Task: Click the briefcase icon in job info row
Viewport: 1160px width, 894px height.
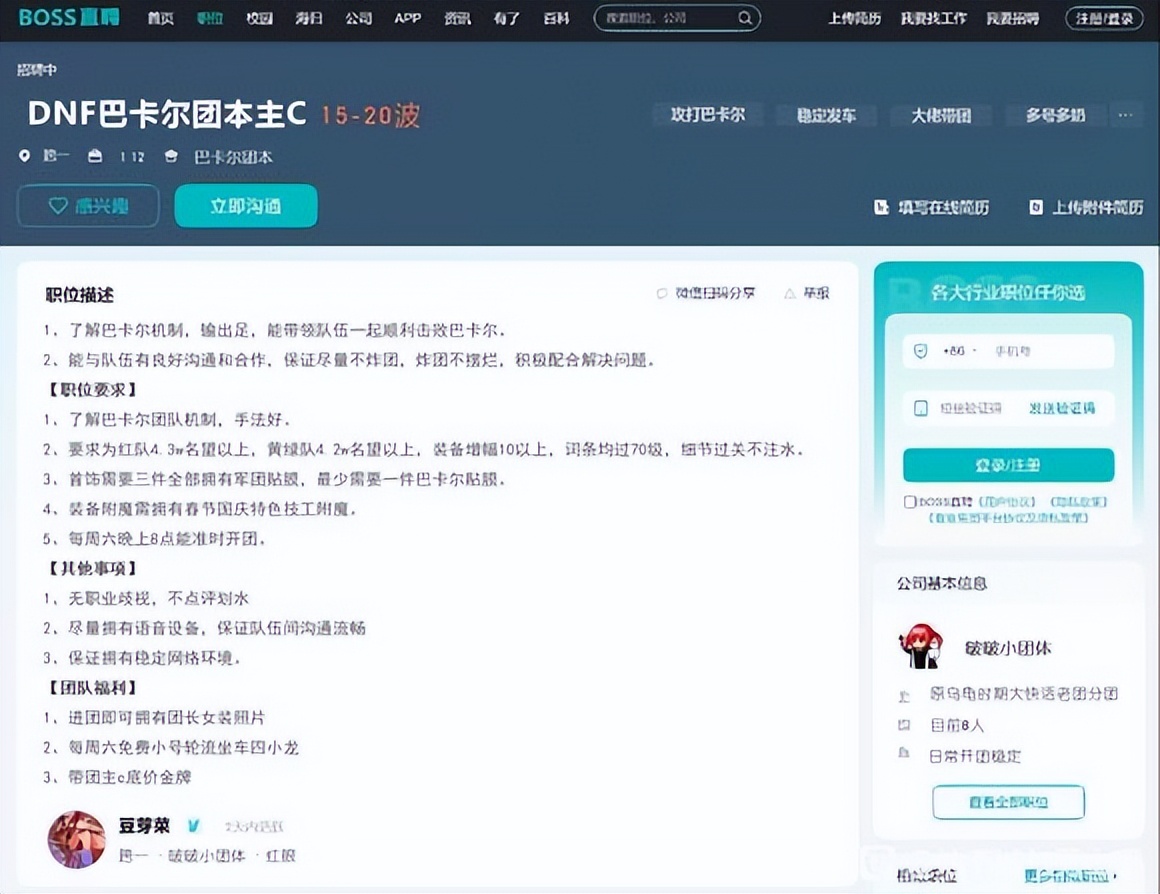Action: coord(95,156)
